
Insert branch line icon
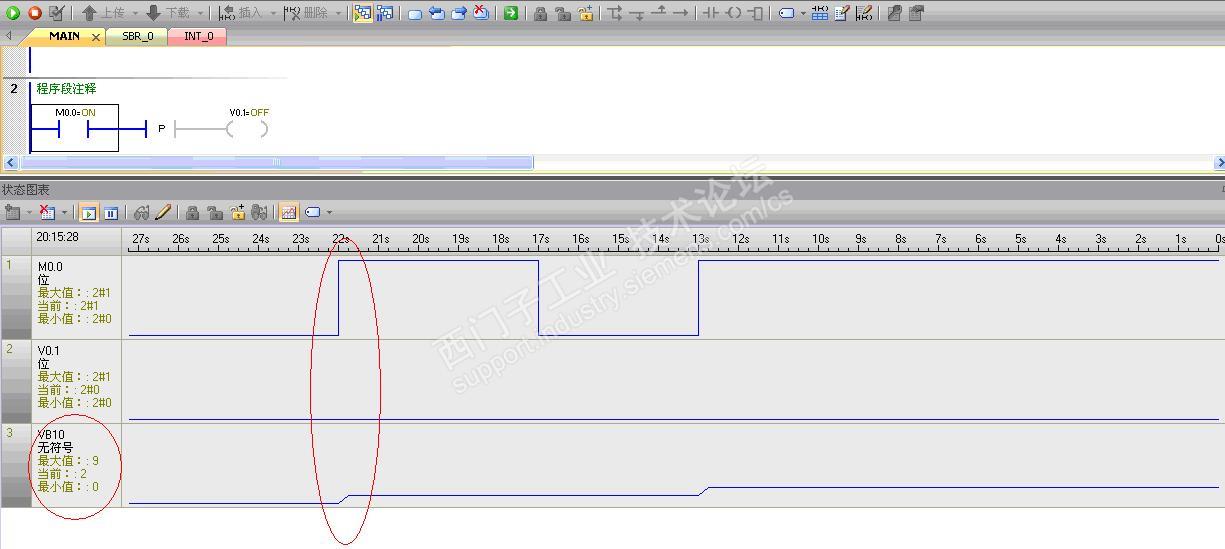(x=614, y=13)
